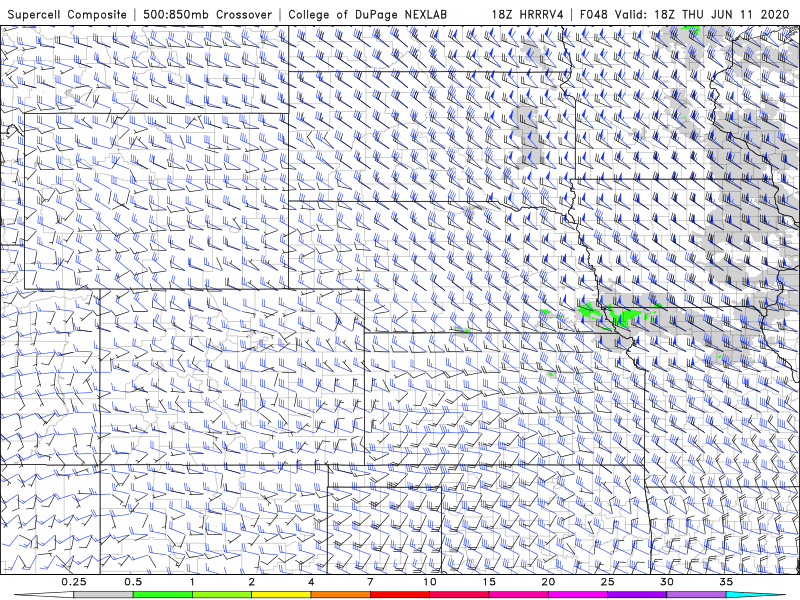Click the legend value 1

[x=192, y=582]
